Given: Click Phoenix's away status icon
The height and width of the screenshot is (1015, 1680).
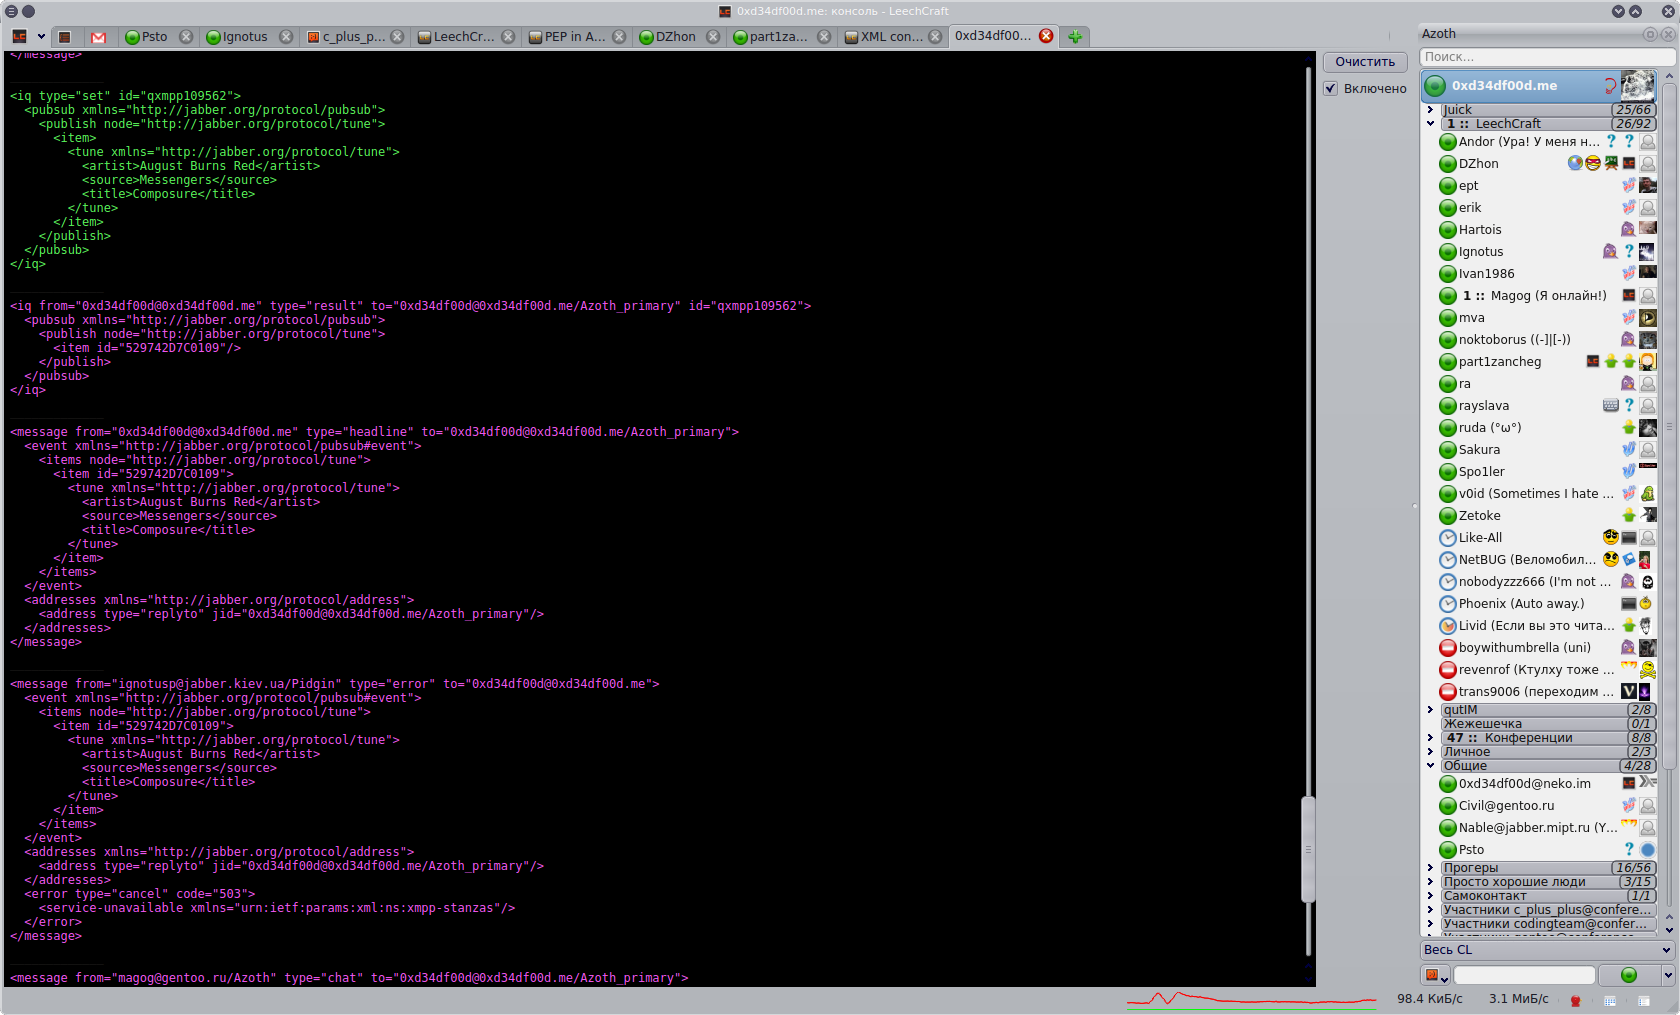Looking at the screenshot, I should tap(1447, 604).
